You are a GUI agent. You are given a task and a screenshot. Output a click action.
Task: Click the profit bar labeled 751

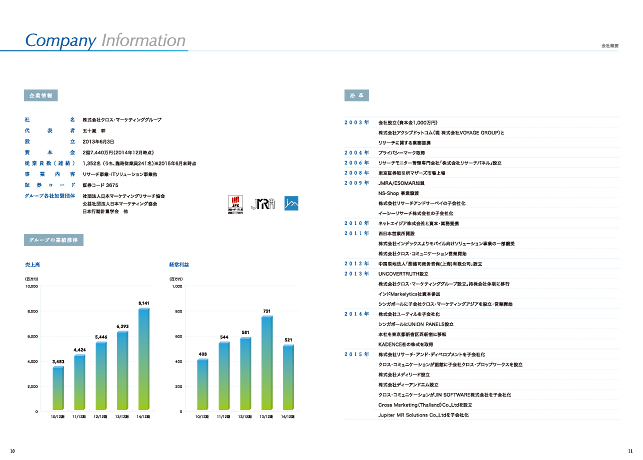pyautogui.click(x=267, y=363)
